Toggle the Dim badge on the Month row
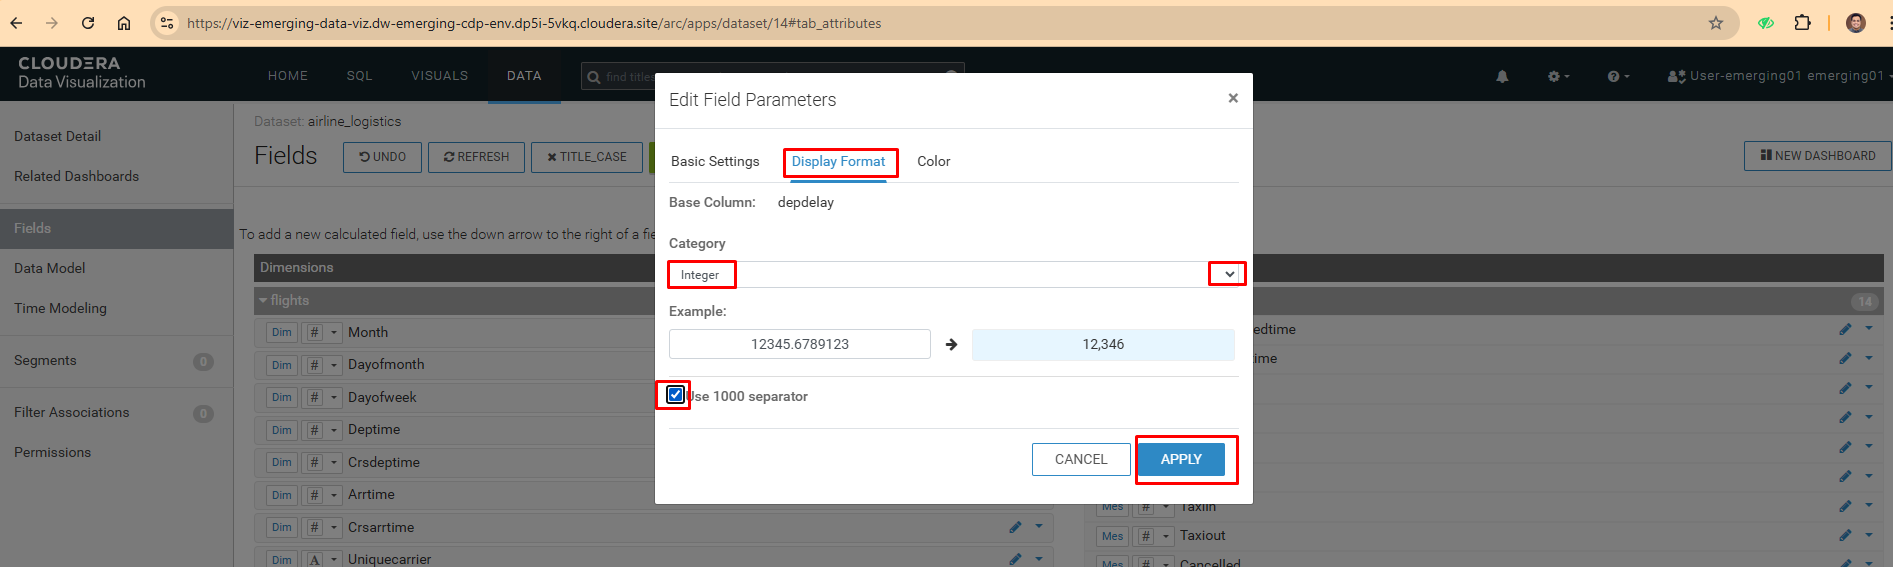Viewport: 1893px width, 567px height. tap(282, 332)
